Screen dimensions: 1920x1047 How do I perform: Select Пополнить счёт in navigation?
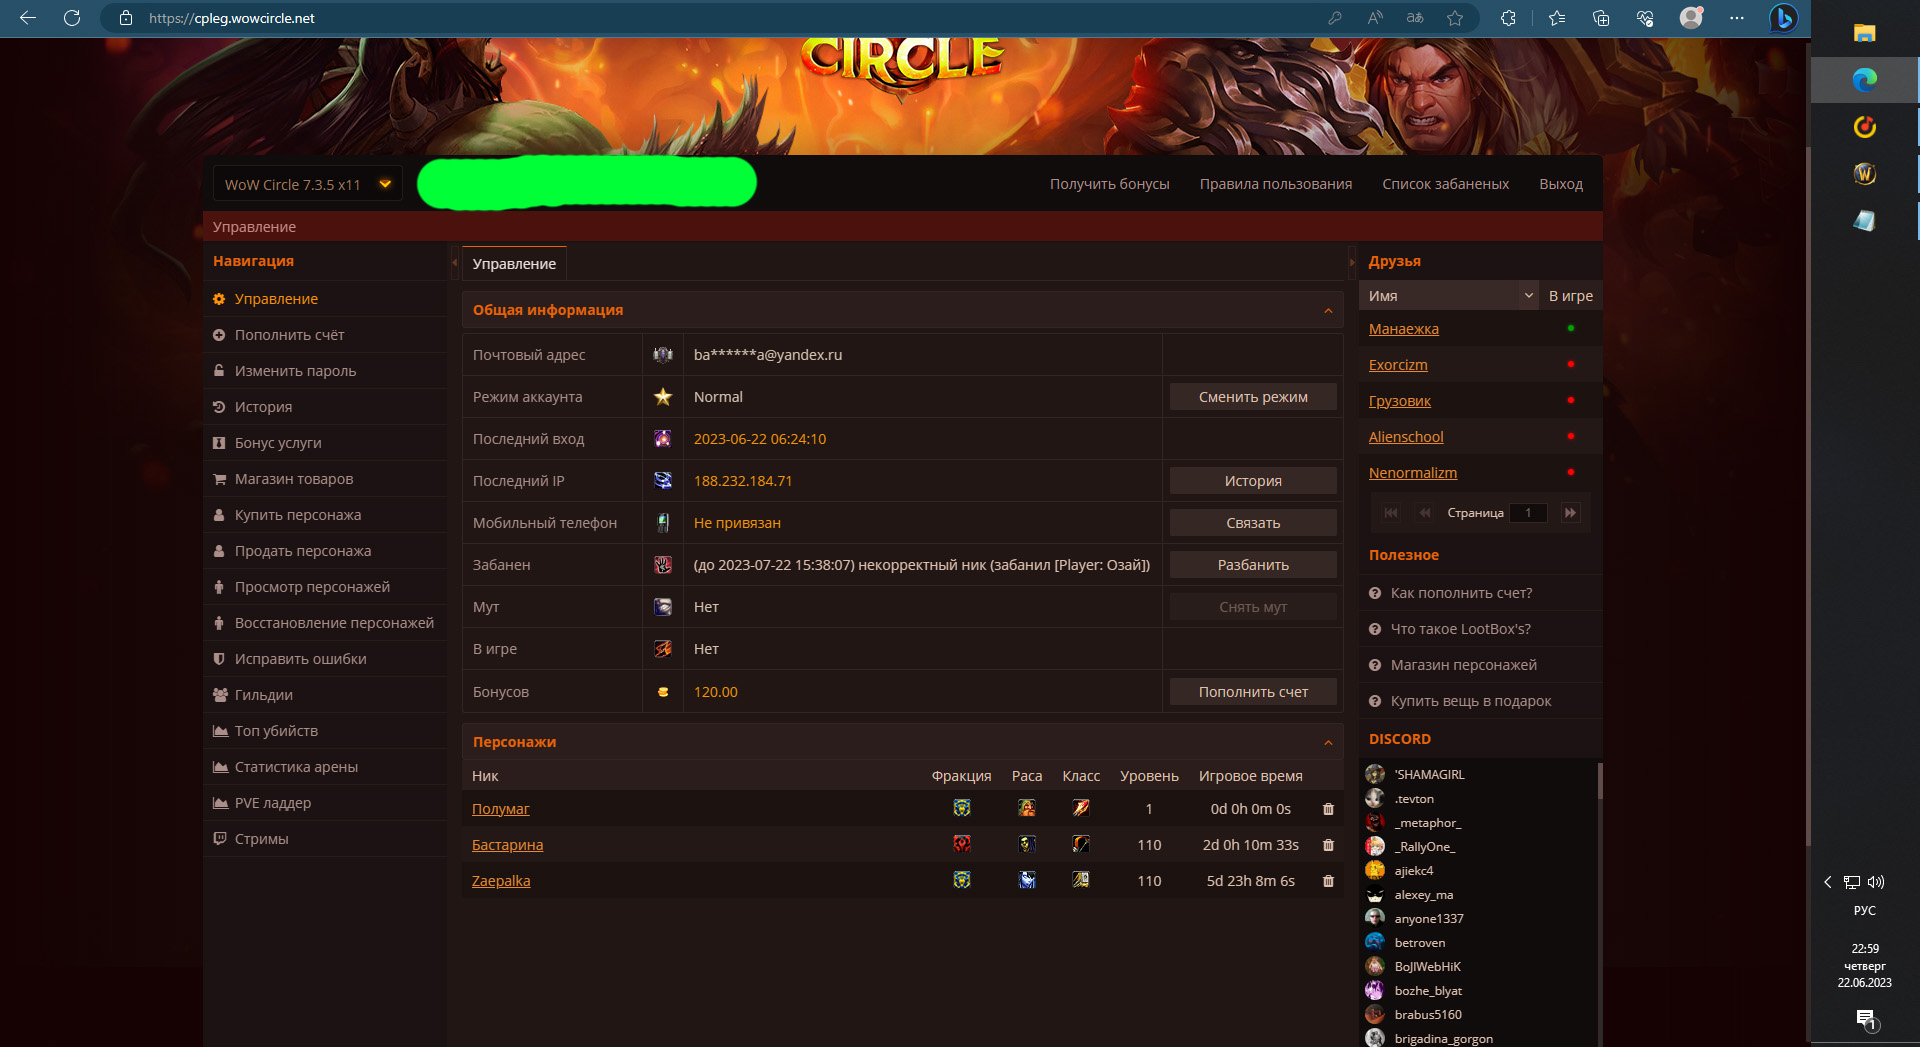[x=289, y=335]
